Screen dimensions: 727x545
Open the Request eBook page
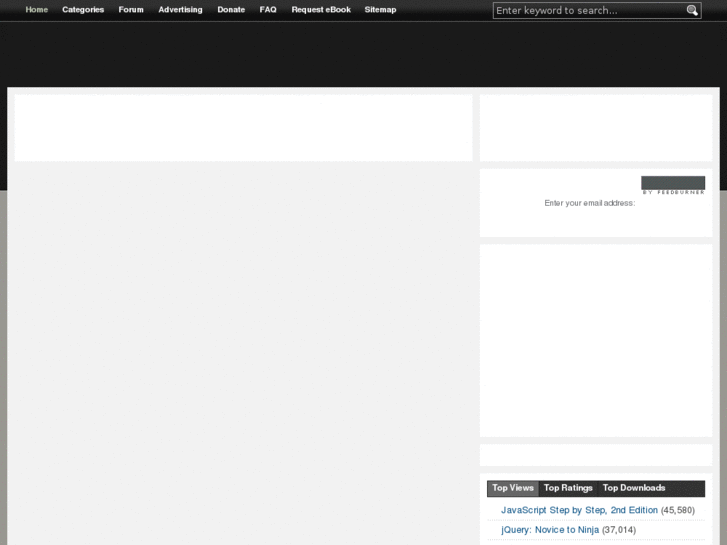[x=321, y=10]
